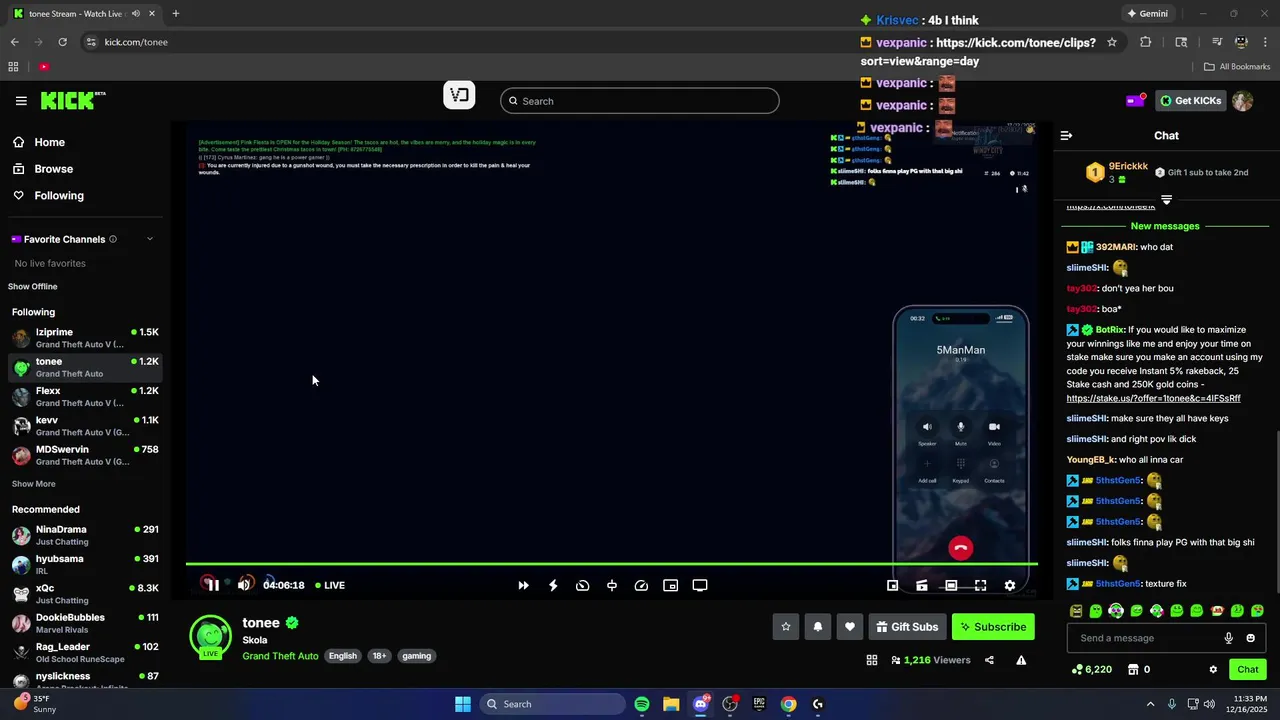Open the emote picker smiley icon
The image size is (1280, 720).
(x=1250, y=638)
